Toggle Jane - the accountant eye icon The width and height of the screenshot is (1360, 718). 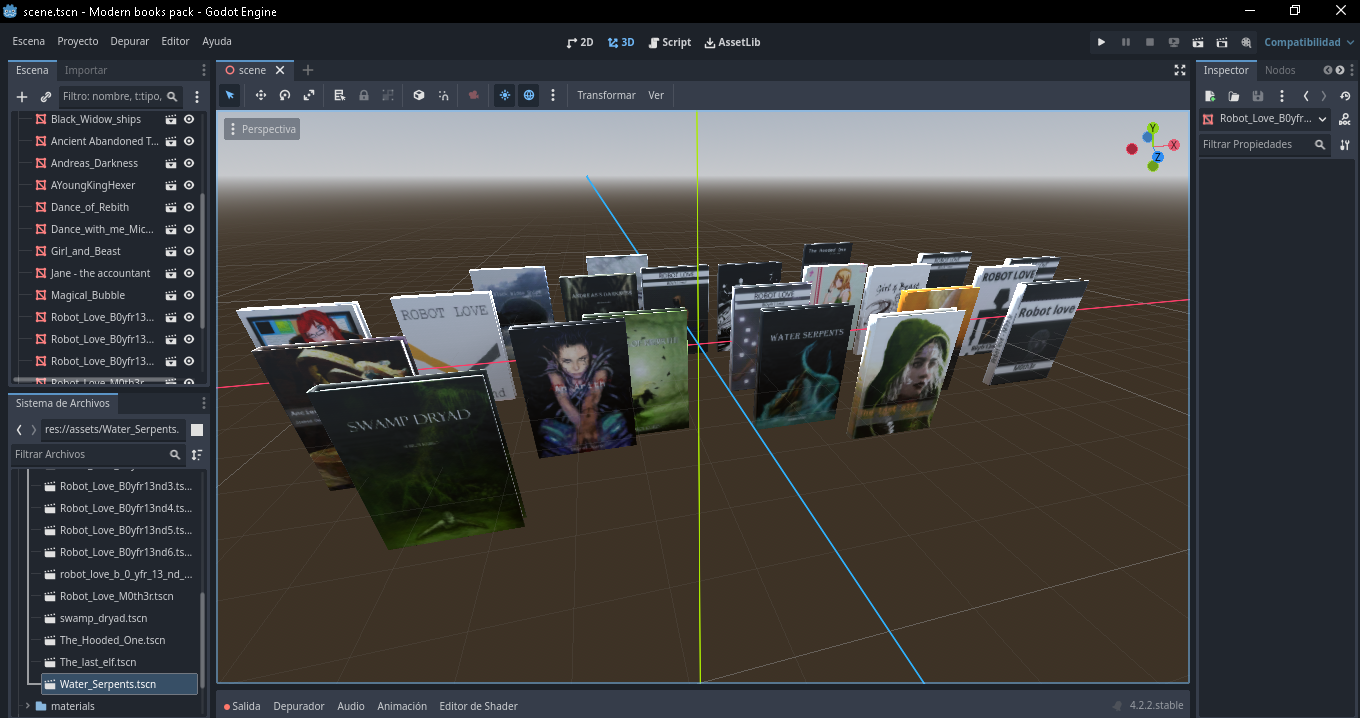click(189, 273)
